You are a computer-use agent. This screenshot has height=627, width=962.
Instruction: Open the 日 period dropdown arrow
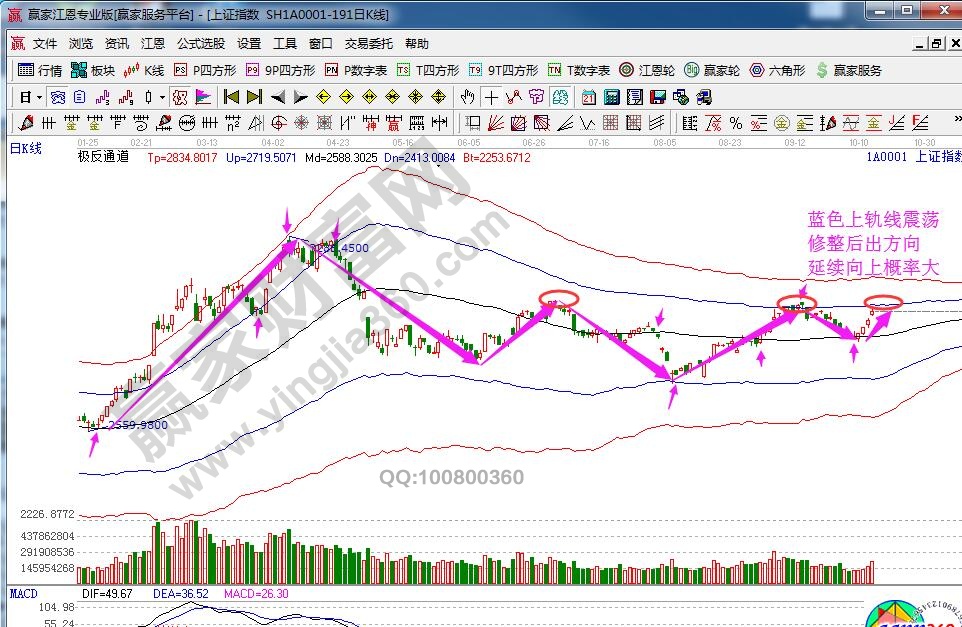(39, 97)
